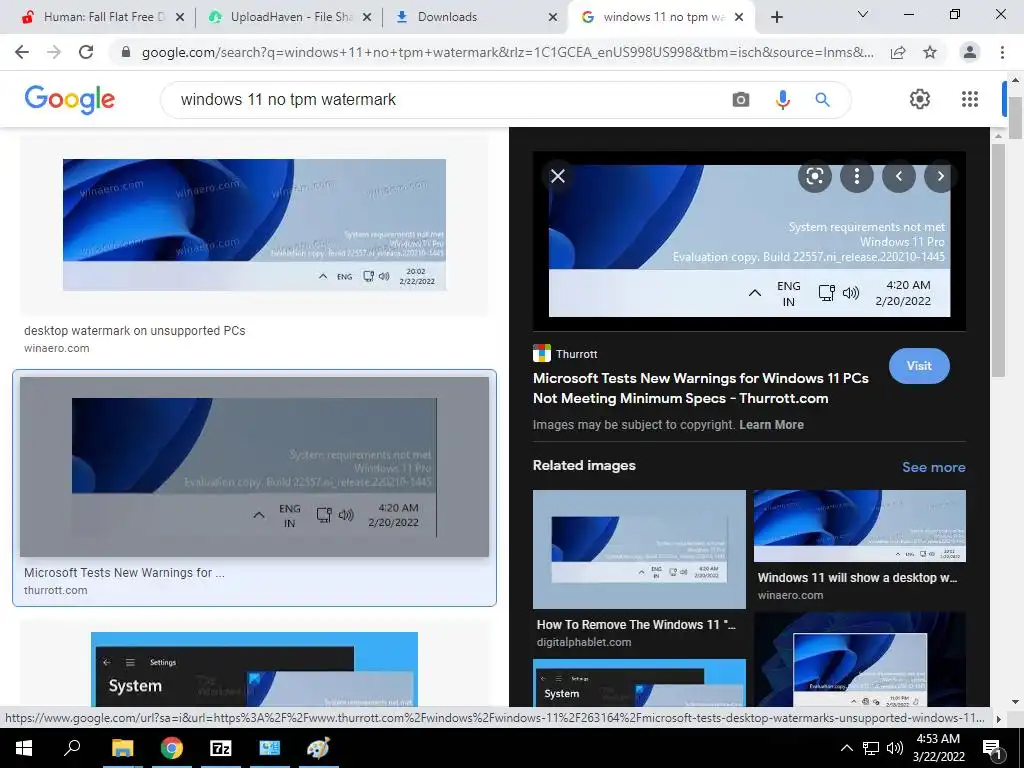Click the Google logo
This screenshot has width=1024, height=768.
coord(69,99)
